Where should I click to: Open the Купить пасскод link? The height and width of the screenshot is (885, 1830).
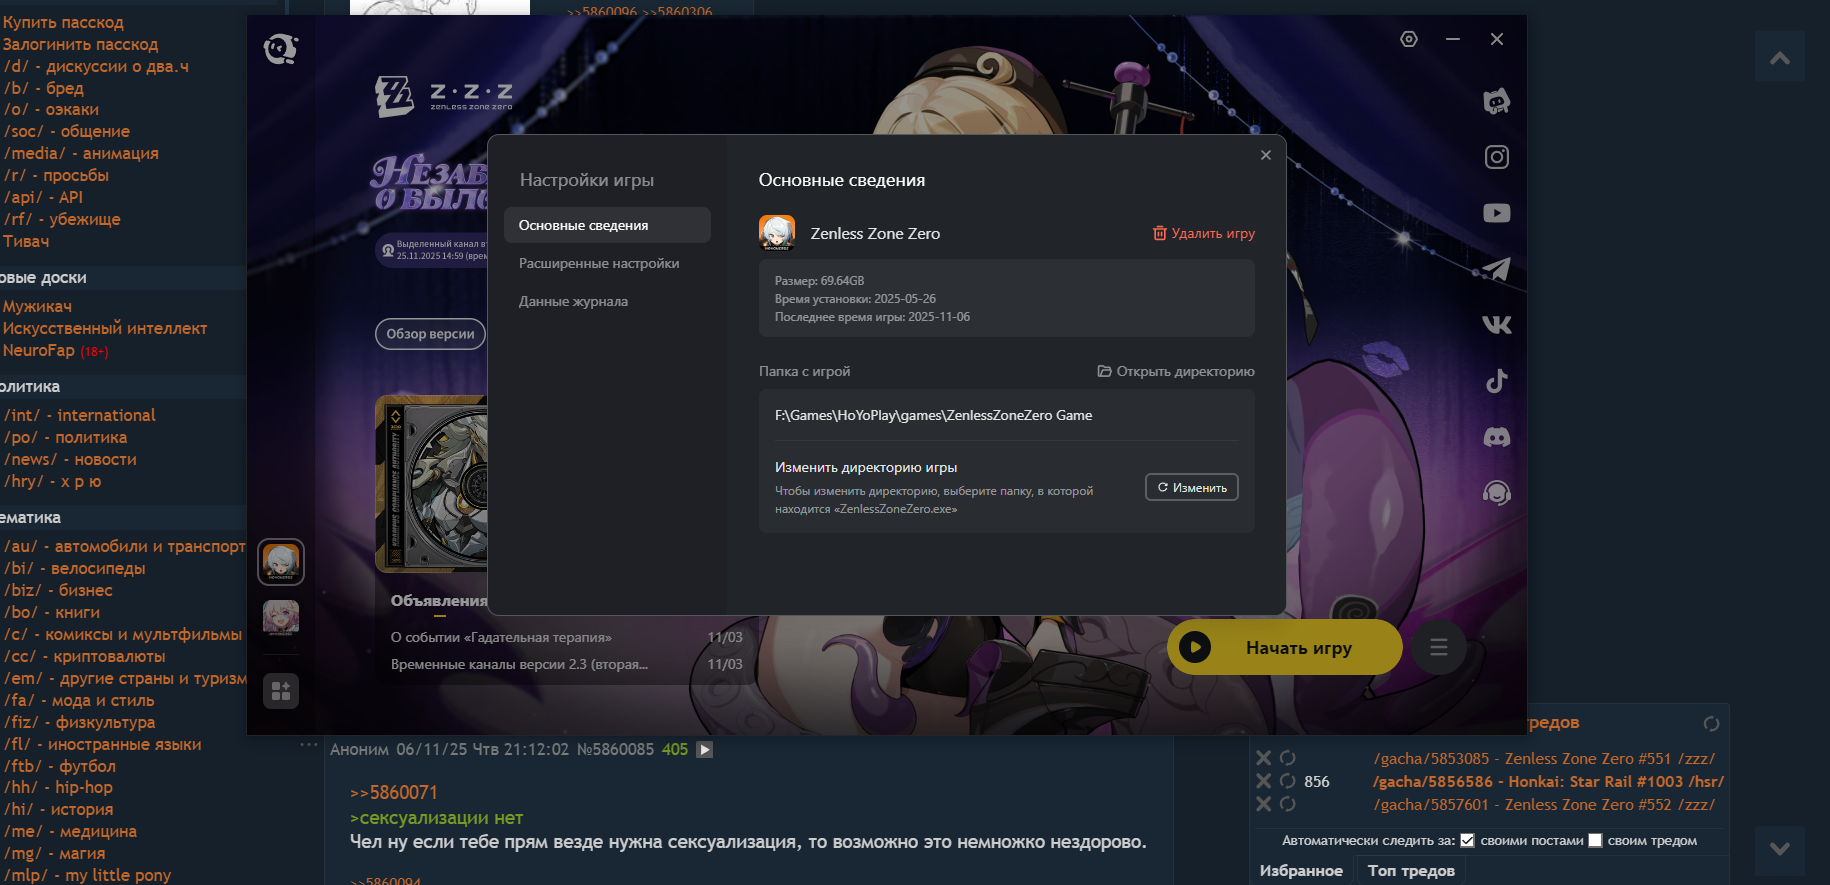pyautogui.click(x=63, y=22)
